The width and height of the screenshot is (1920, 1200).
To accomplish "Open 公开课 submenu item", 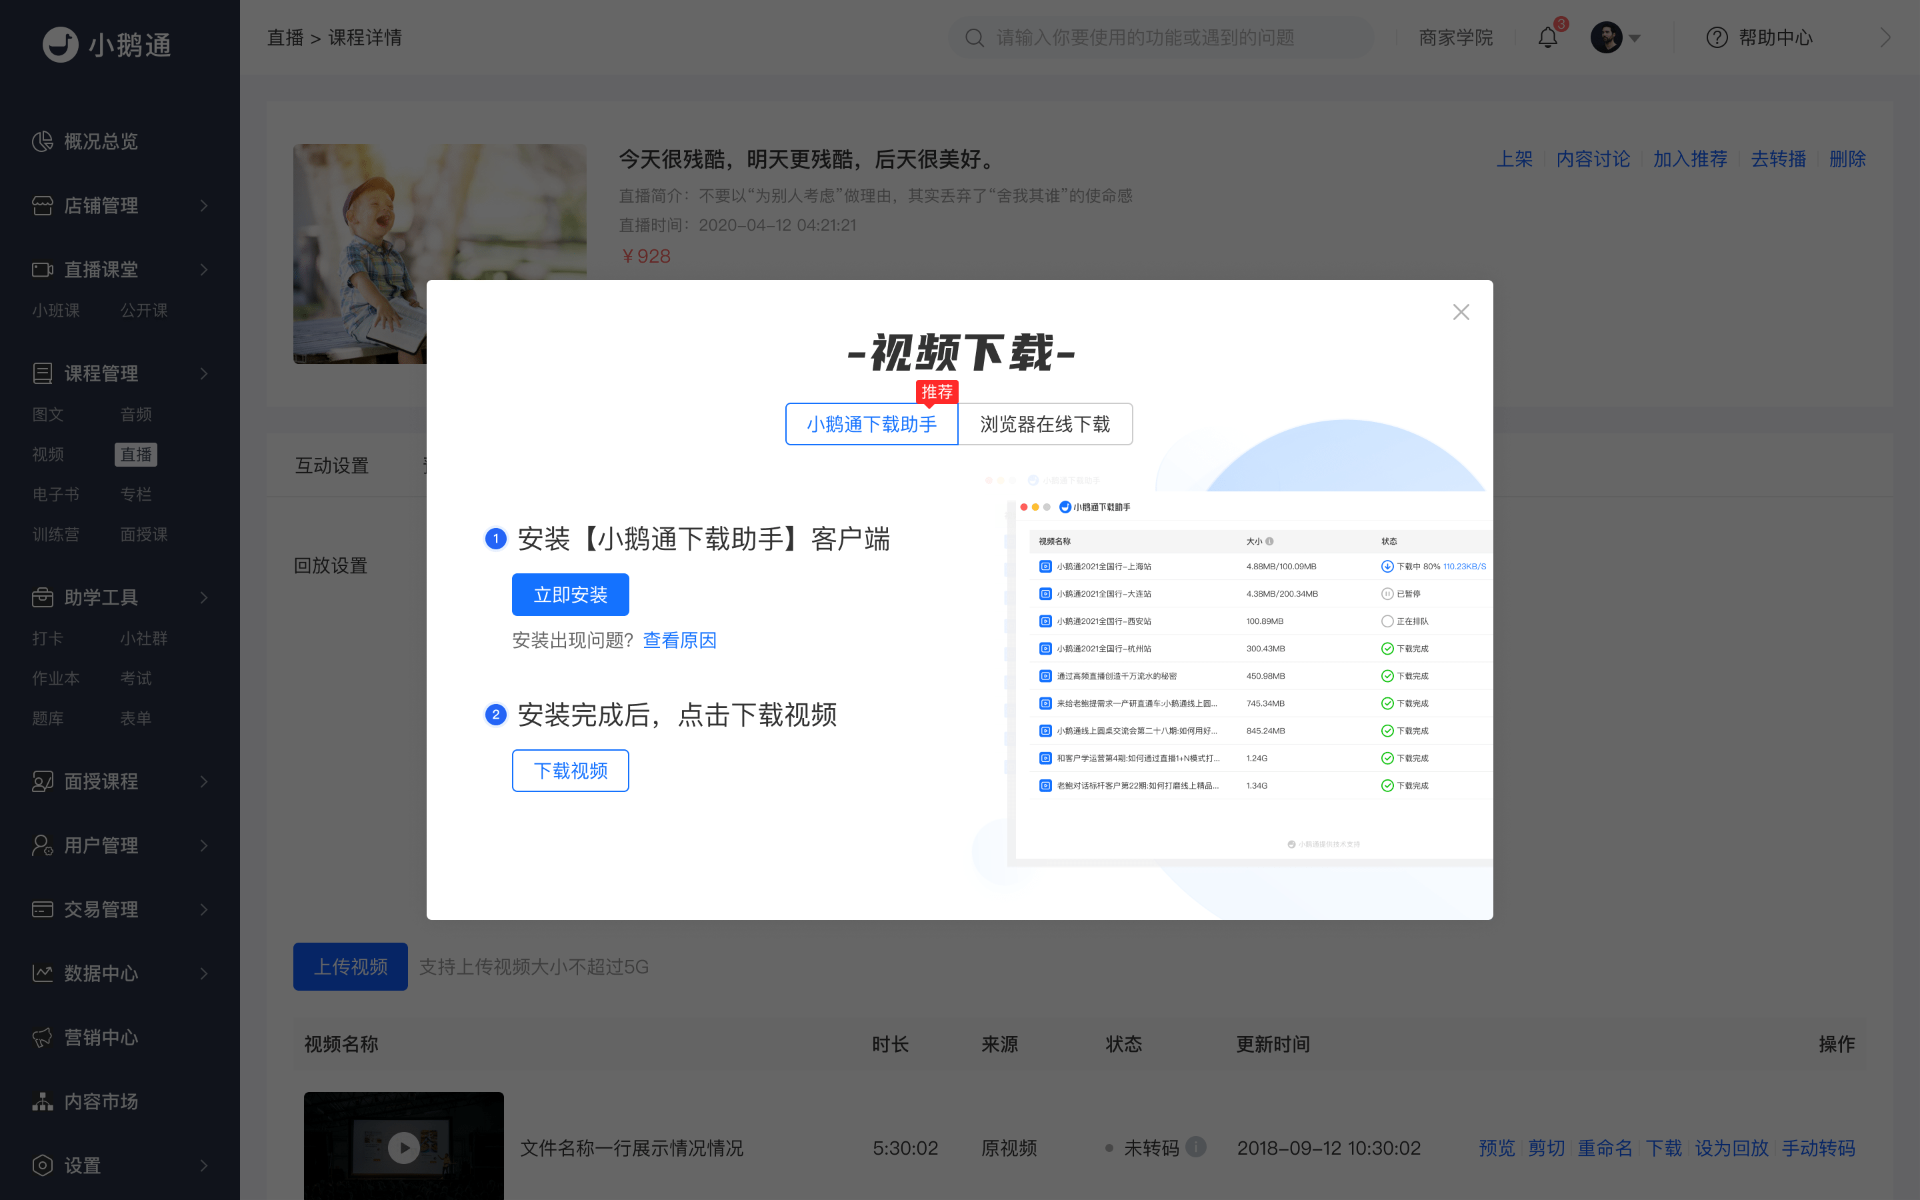I will point(144,310).
